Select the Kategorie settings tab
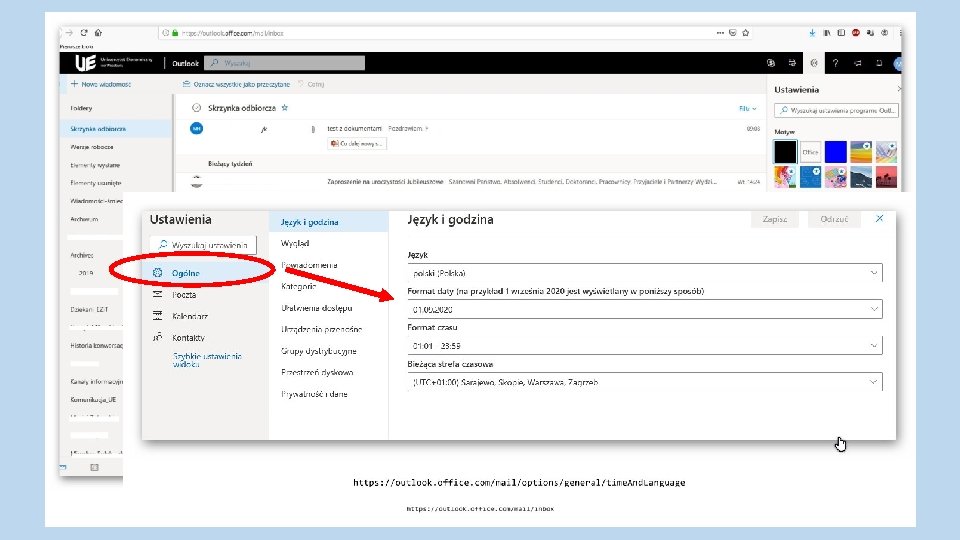This screenshot has width=960, height=540. pyautogui.click(x=298, y=286)
